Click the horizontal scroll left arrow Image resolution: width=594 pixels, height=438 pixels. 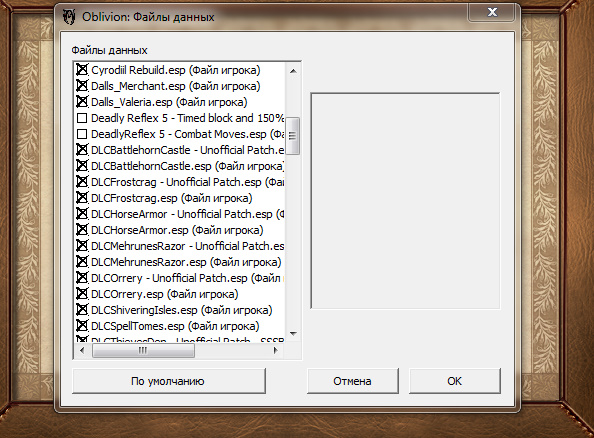(82, 350)
